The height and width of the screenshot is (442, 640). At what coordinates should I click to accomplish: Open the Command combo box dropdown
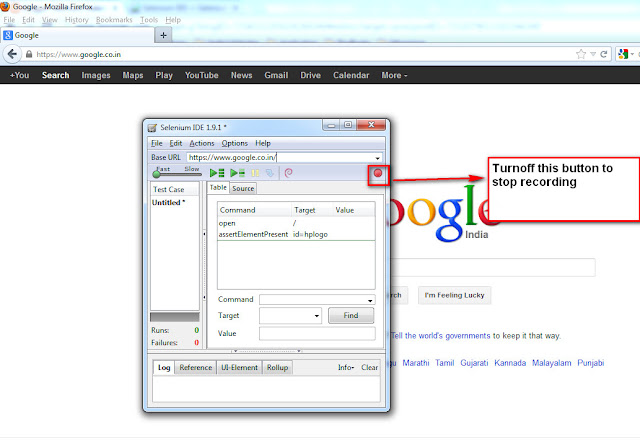coord(370,300)
